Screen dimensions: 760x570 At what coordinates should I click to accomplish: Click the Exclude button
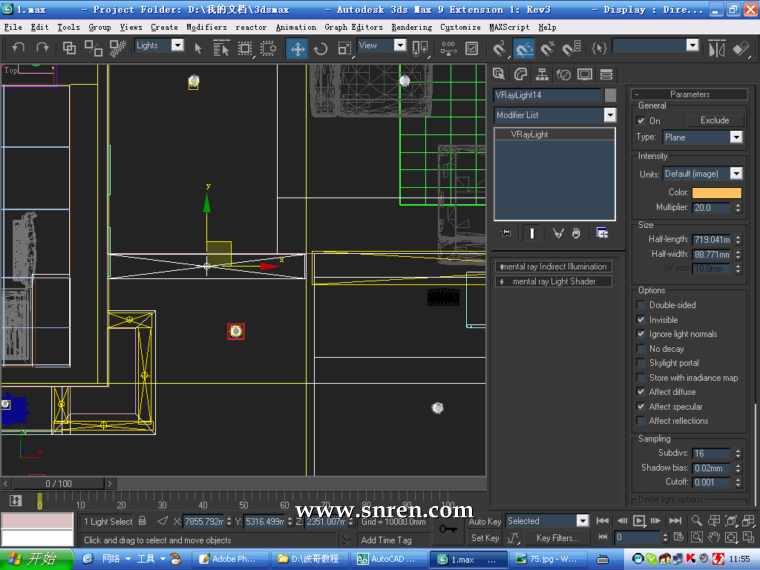point(714,120)
